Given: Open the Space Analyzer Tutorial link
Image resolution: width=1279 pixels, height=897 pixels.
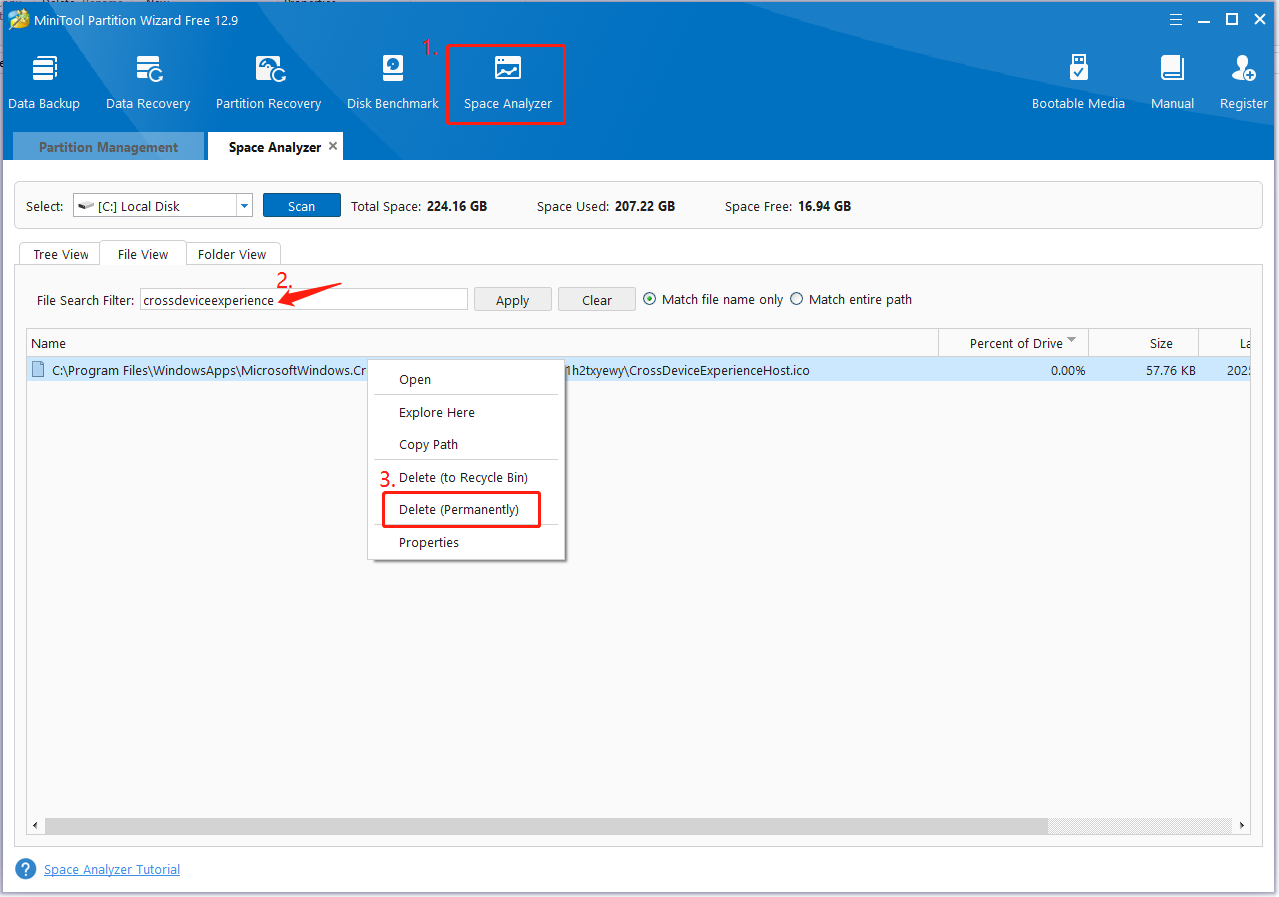Looking at the screenshot, I should (112, 869).
